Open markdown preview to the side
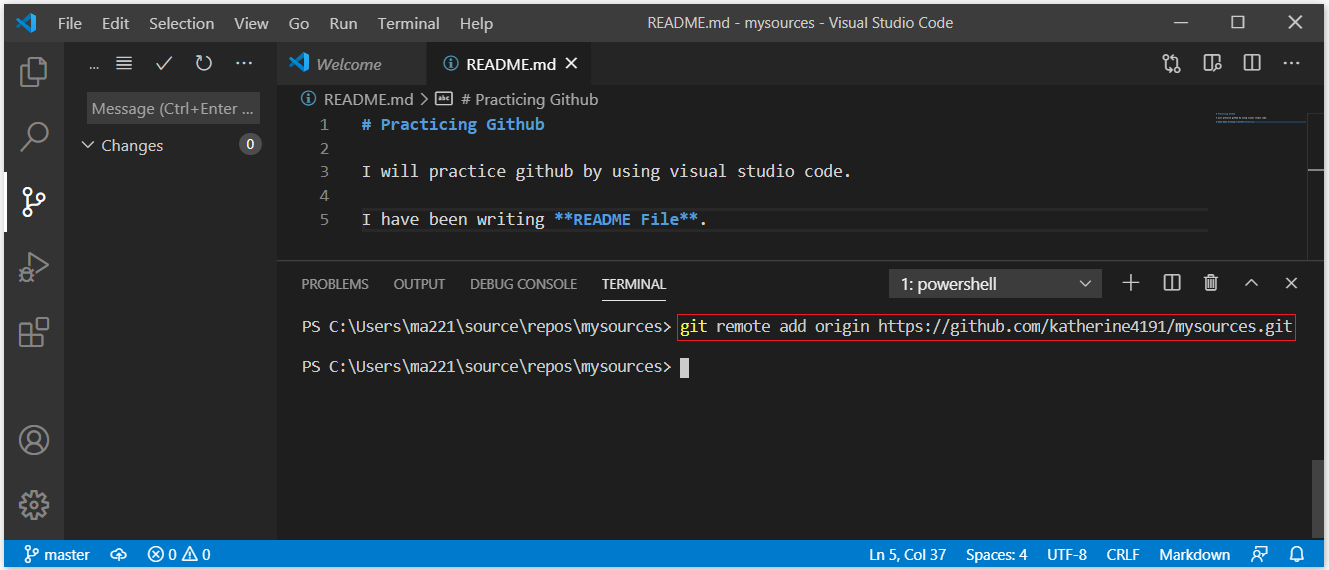This screenshot has height=570, width=1329. pos(1212,63)
